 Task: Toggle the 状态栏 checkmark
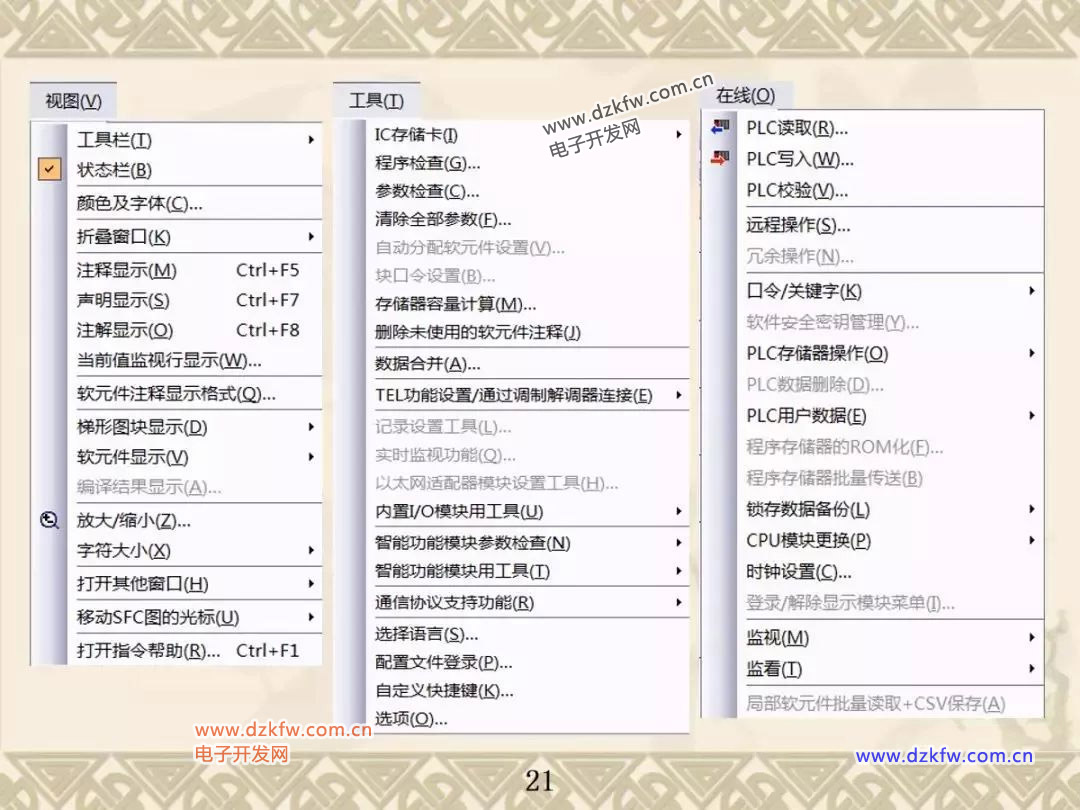coord(49,170)
